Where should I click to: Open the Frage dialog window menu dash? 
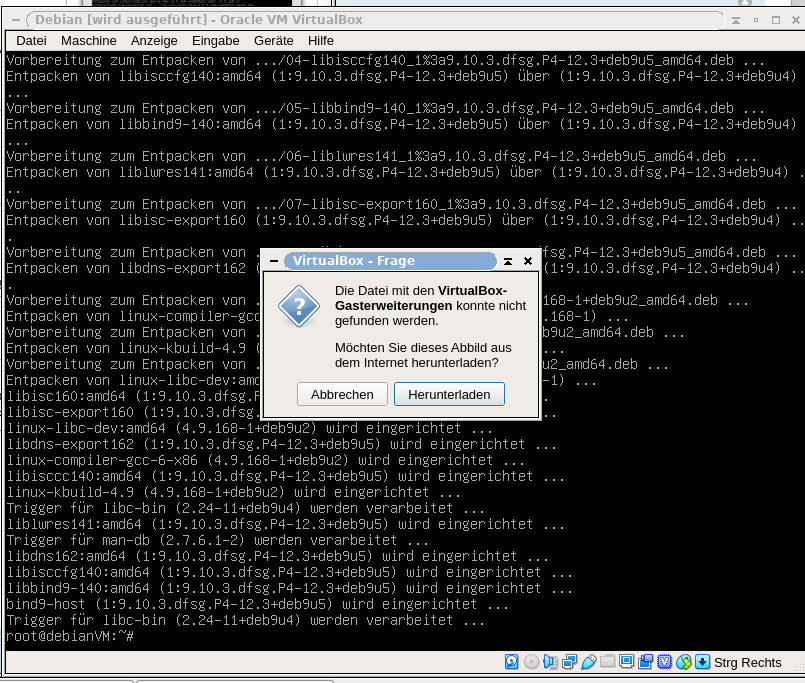coord(274,261)
